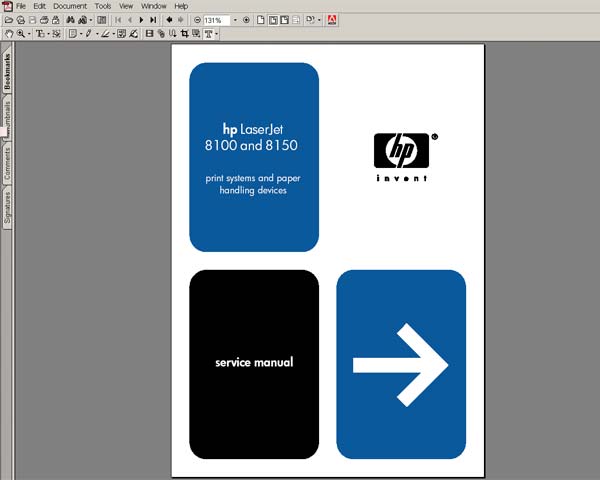Viewport: 600px width, 480px height.
Task: Open the rotate view dropdown arrow
Action: tap(319, 20)
